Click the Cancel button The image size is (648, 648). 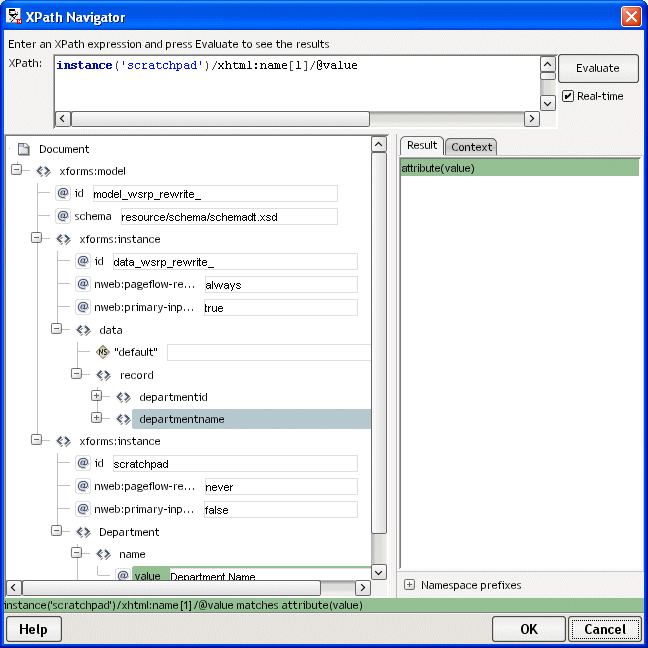tap(605, 629)
